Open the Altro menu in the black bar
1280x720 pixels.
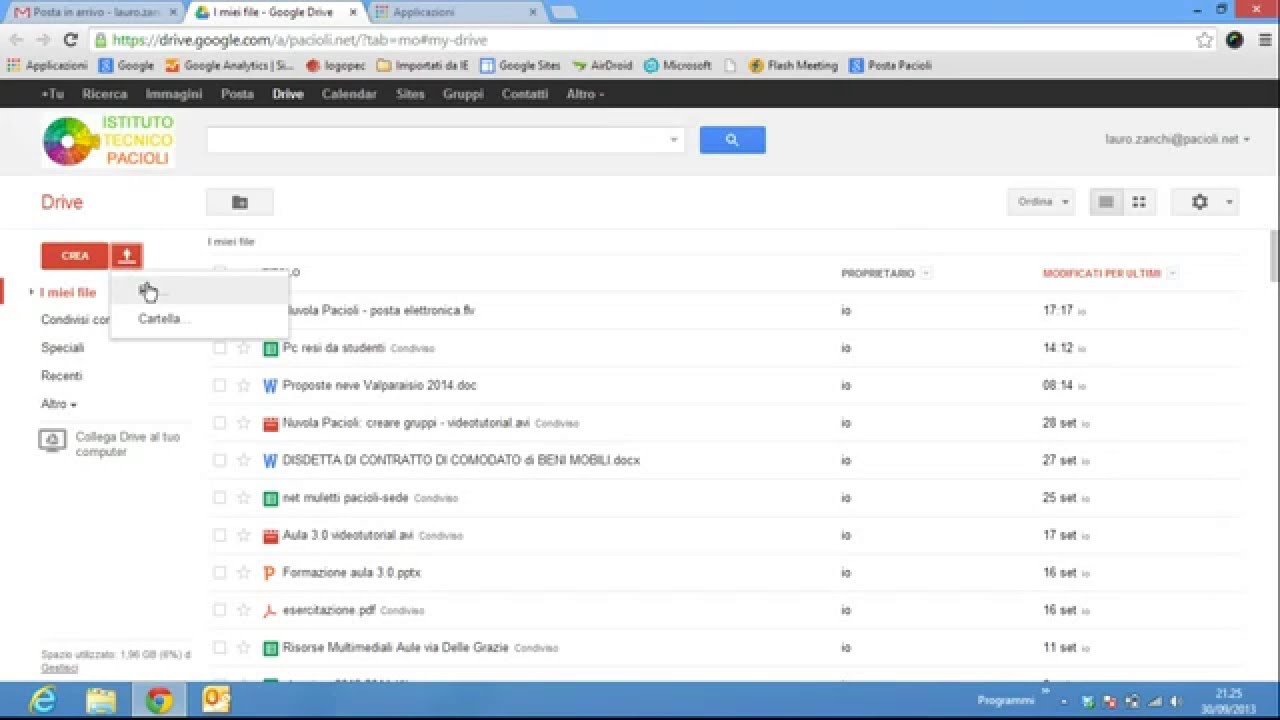[585, 94]
